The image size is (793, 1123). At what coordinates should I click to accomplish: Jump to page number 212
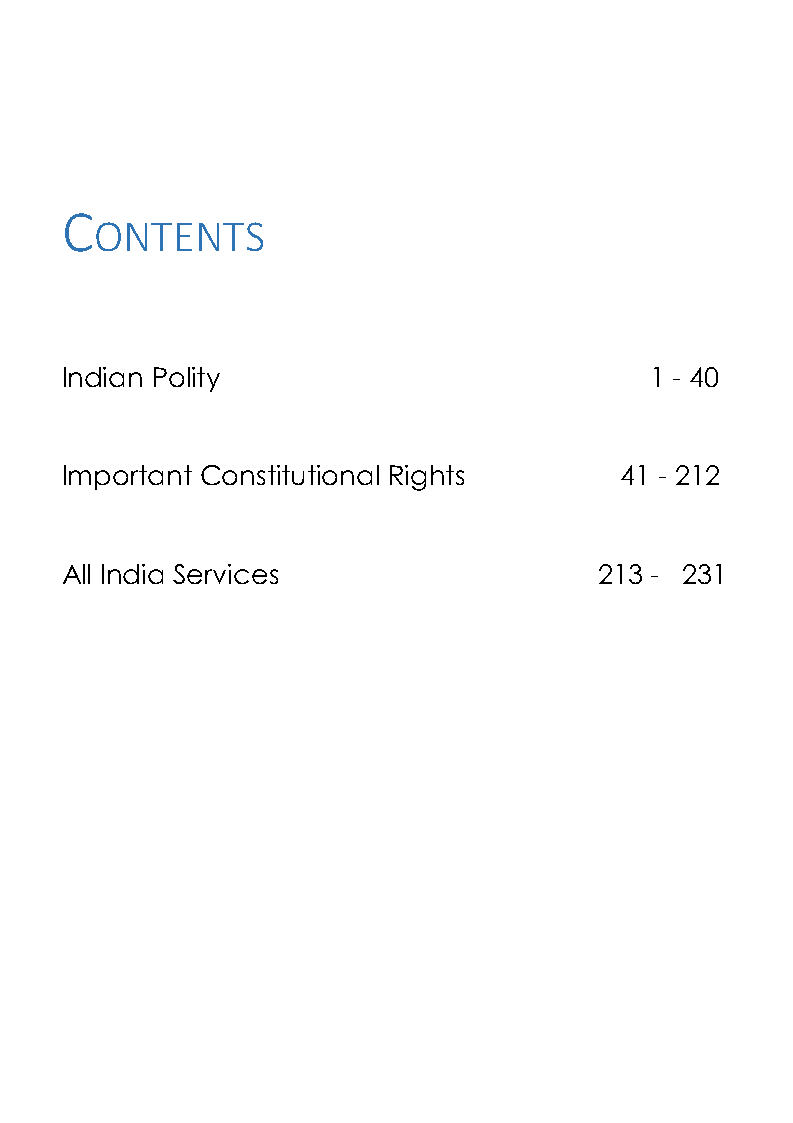tap(697, 476)
